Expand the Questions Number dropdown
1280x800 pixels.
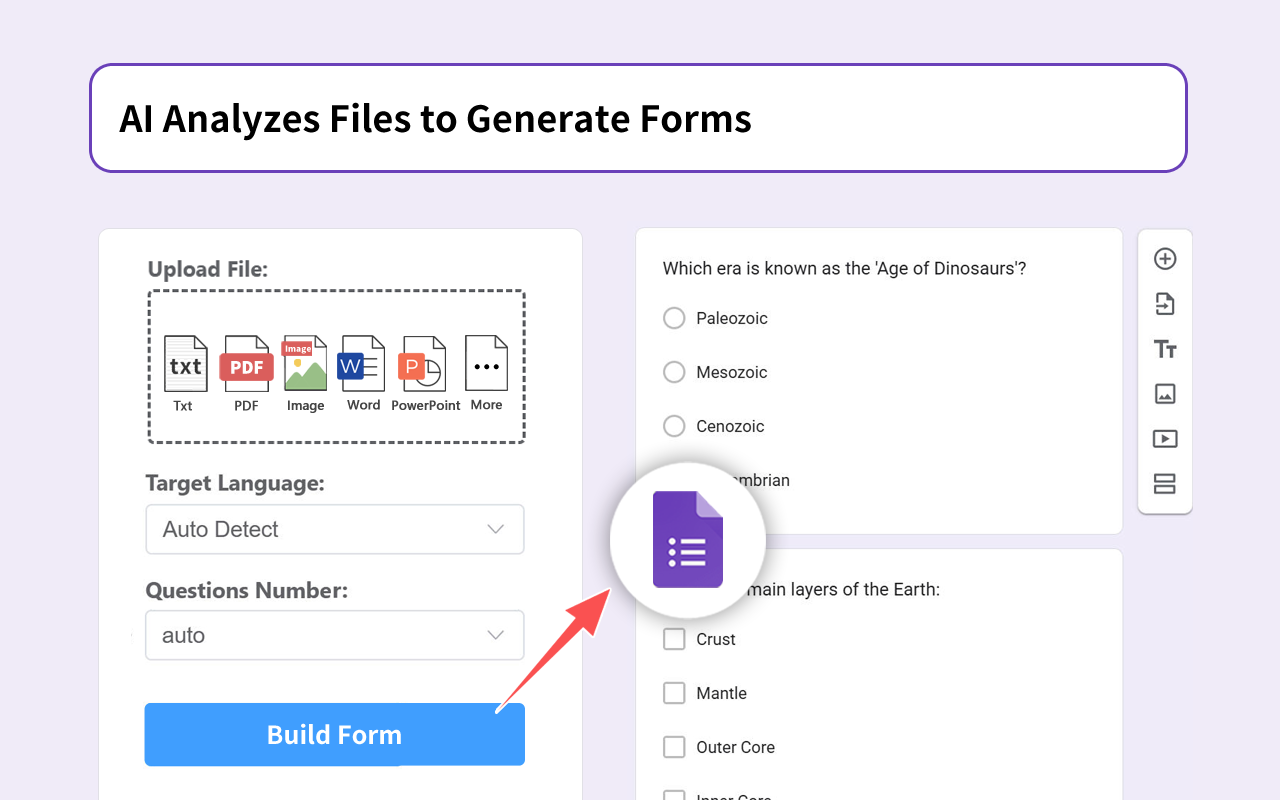click(x=335, y=635)
